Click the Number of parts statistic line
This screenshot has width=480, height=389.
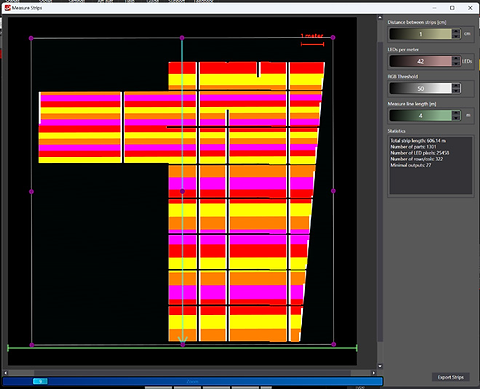(413, 147)
